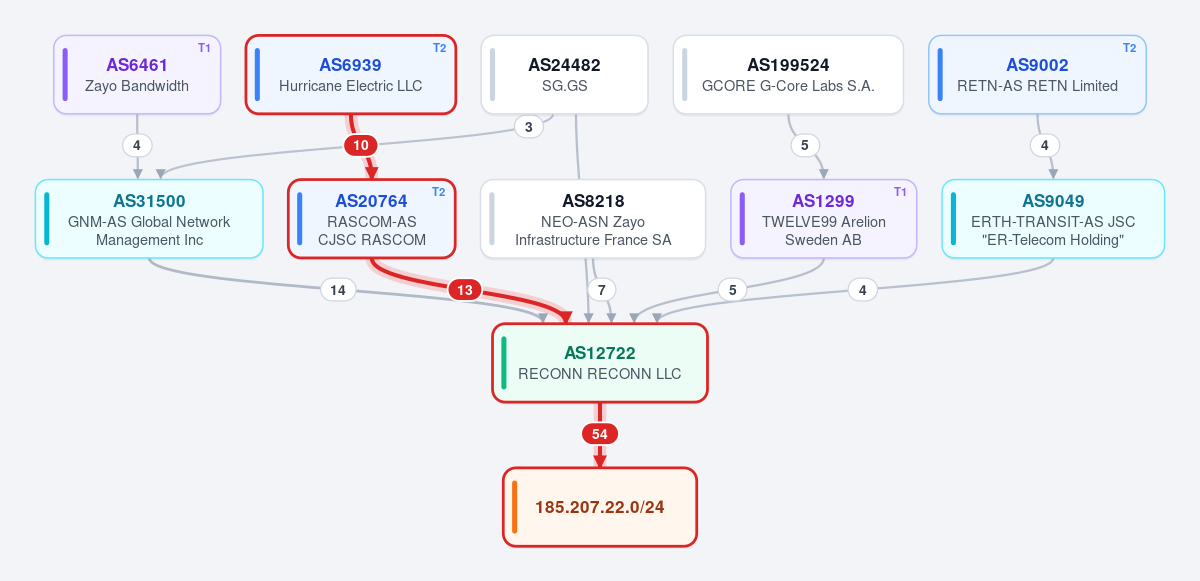The width and height of the screenshot is (1200, 581).
Task: Open the AS199524 GCORE node
Action: [788, 75]
